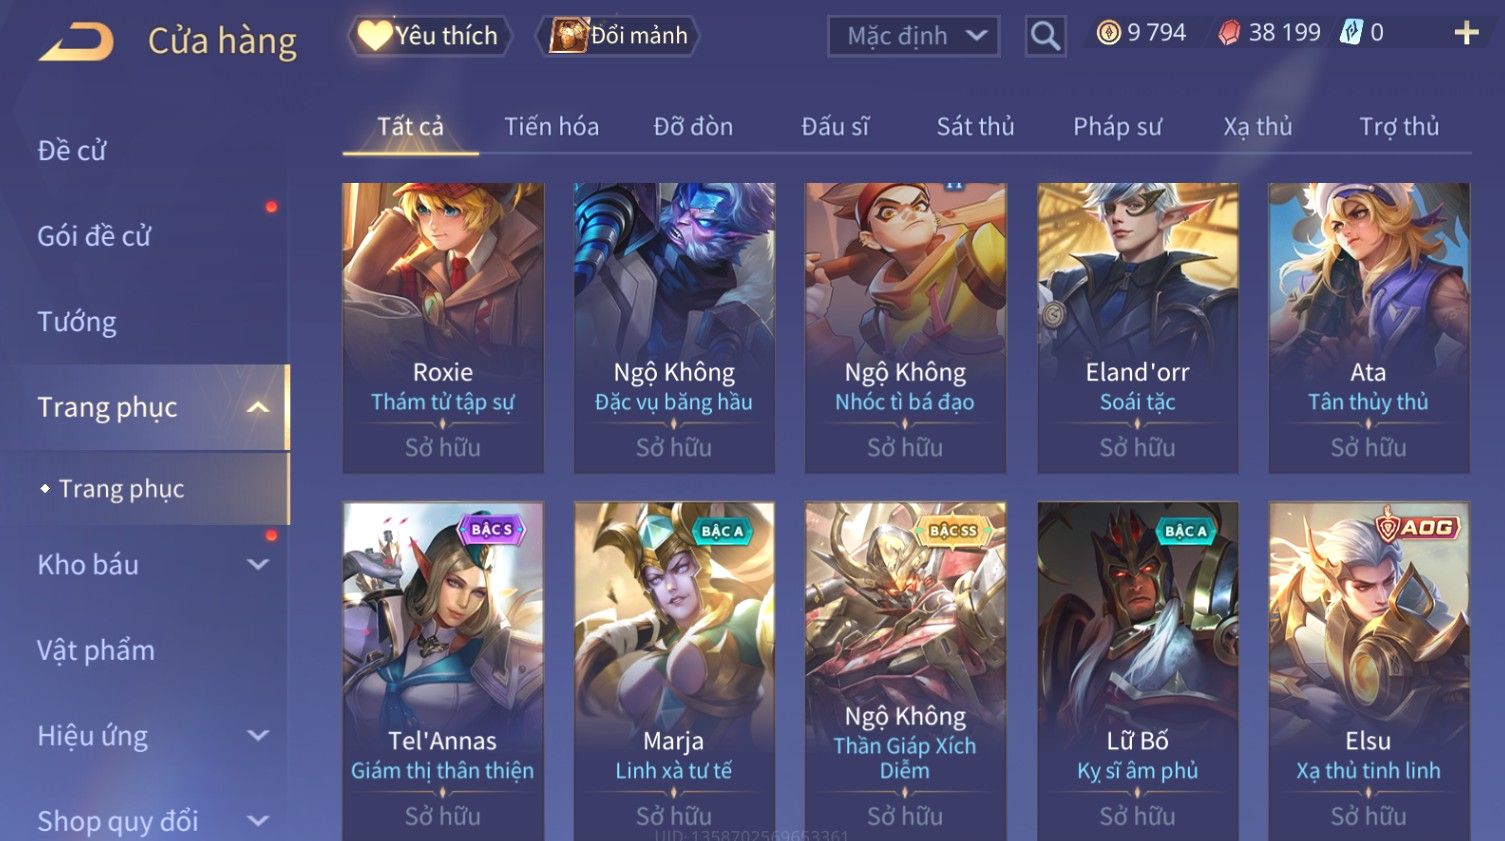Viewport: 1505px width, 841px height.
Task: Click the red ruby currency icon
Action: click(x=1229, y=33)
